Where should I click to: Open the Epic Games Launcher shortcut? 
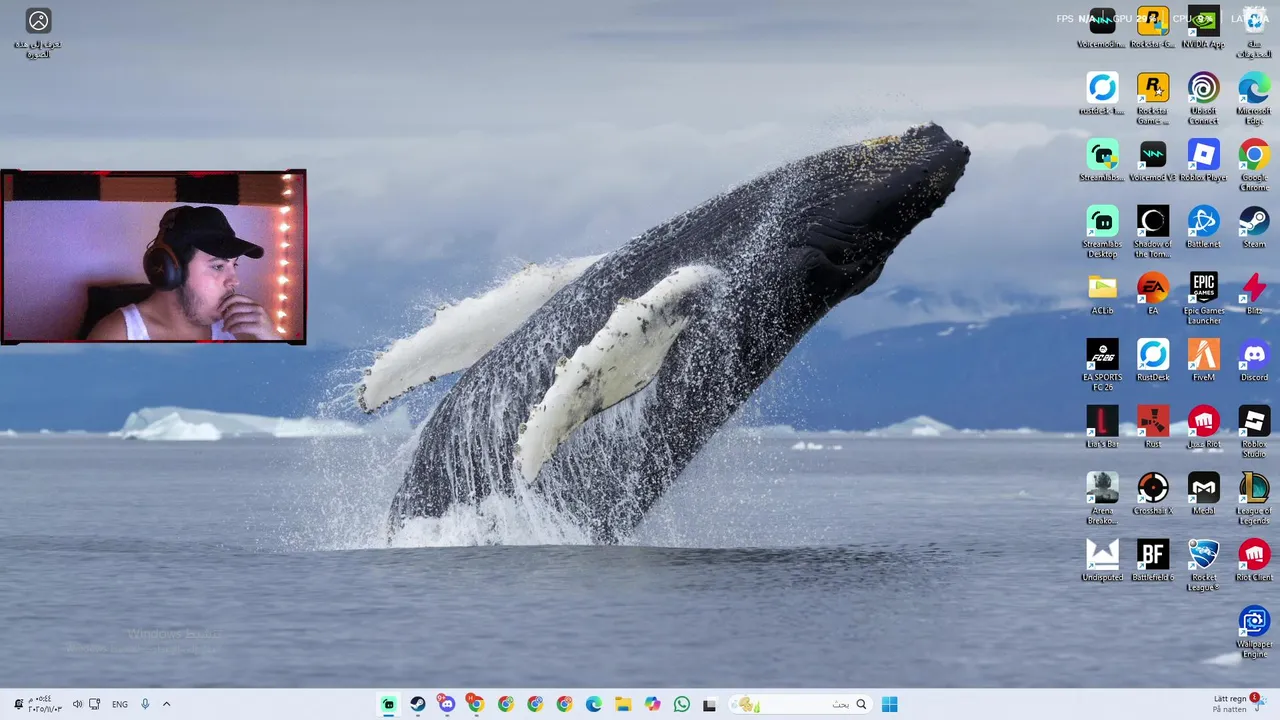point(1203,299)
